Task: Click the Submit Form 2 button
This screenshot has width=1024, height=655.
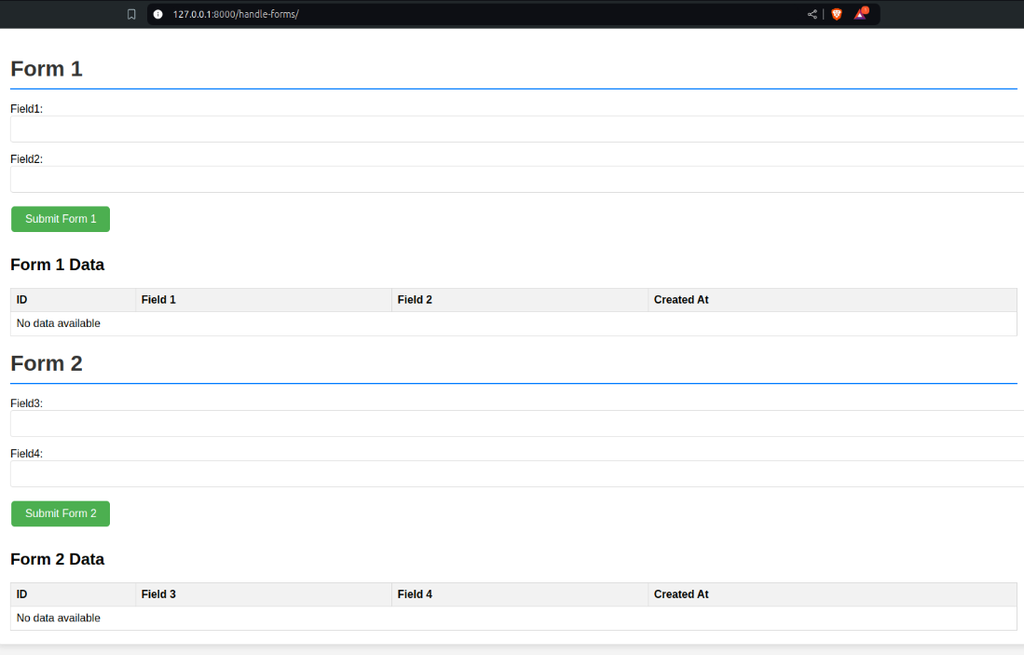Action: tap(61, 513)
